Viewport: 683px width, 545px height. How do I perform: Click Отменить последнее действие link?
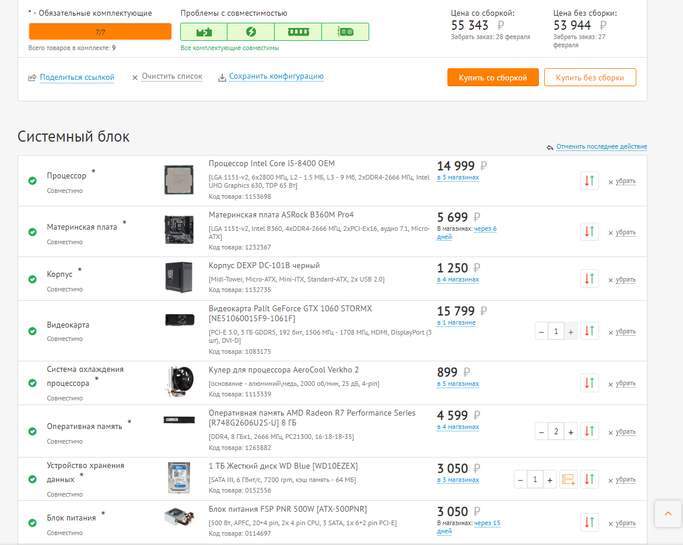tap(602, 146)
